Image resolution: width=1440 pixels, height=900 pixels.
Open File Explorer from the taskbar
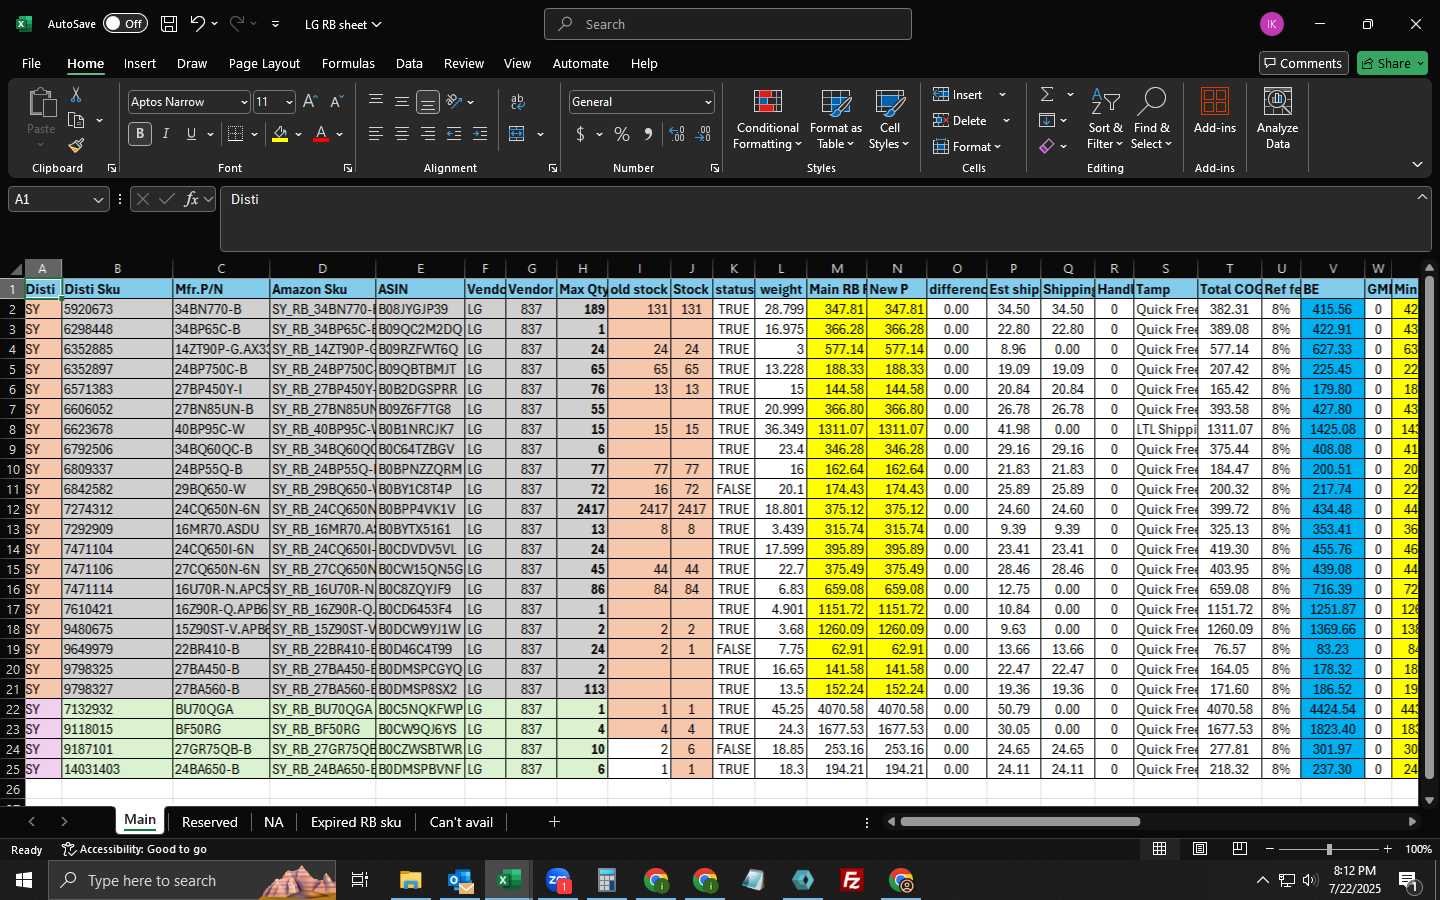tap(411, 880)
